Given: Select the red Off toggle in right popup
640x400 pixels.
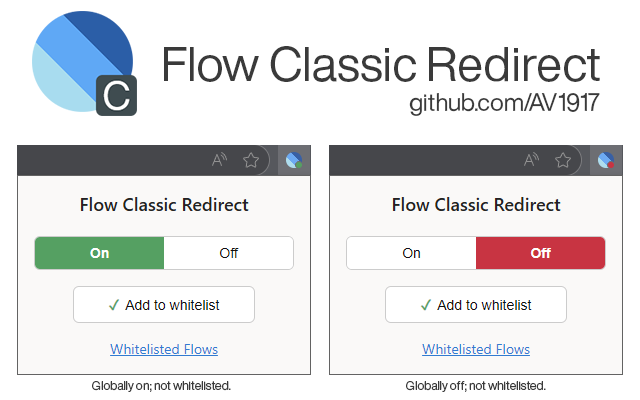Looking at the screenshot, I should pos(541,253).
